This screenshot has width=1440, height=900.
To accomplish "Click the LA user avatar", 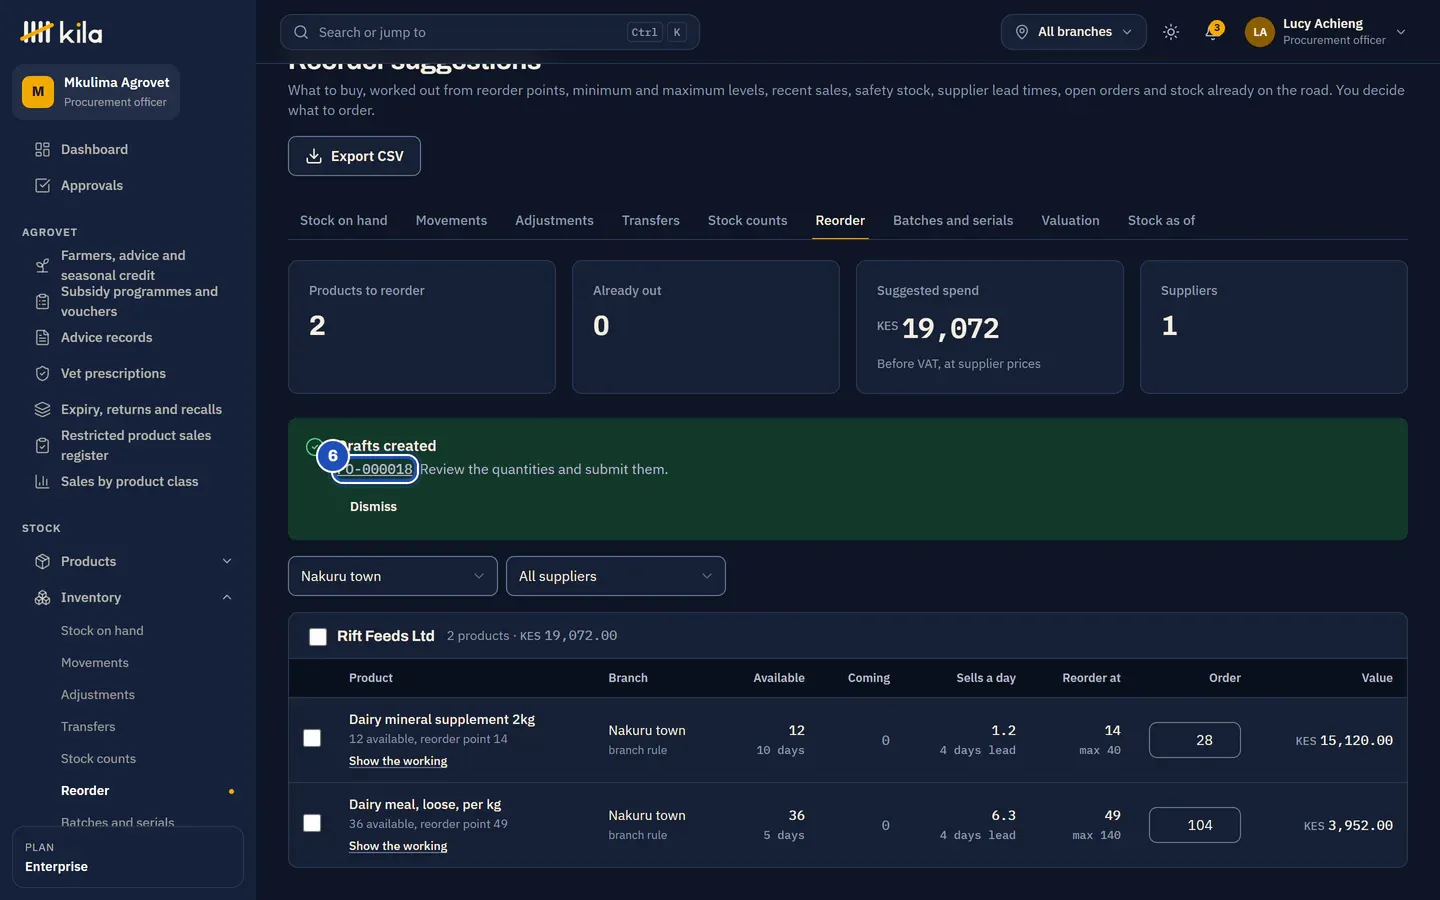I will [x=1260, y=32].
